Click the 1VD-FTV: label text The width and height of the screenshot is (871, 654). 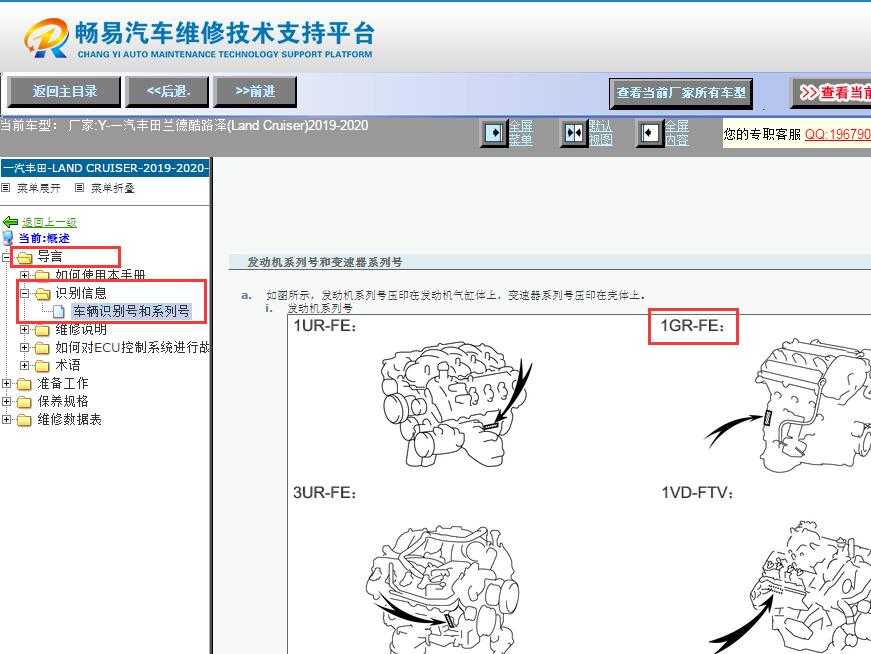[698, 492]
